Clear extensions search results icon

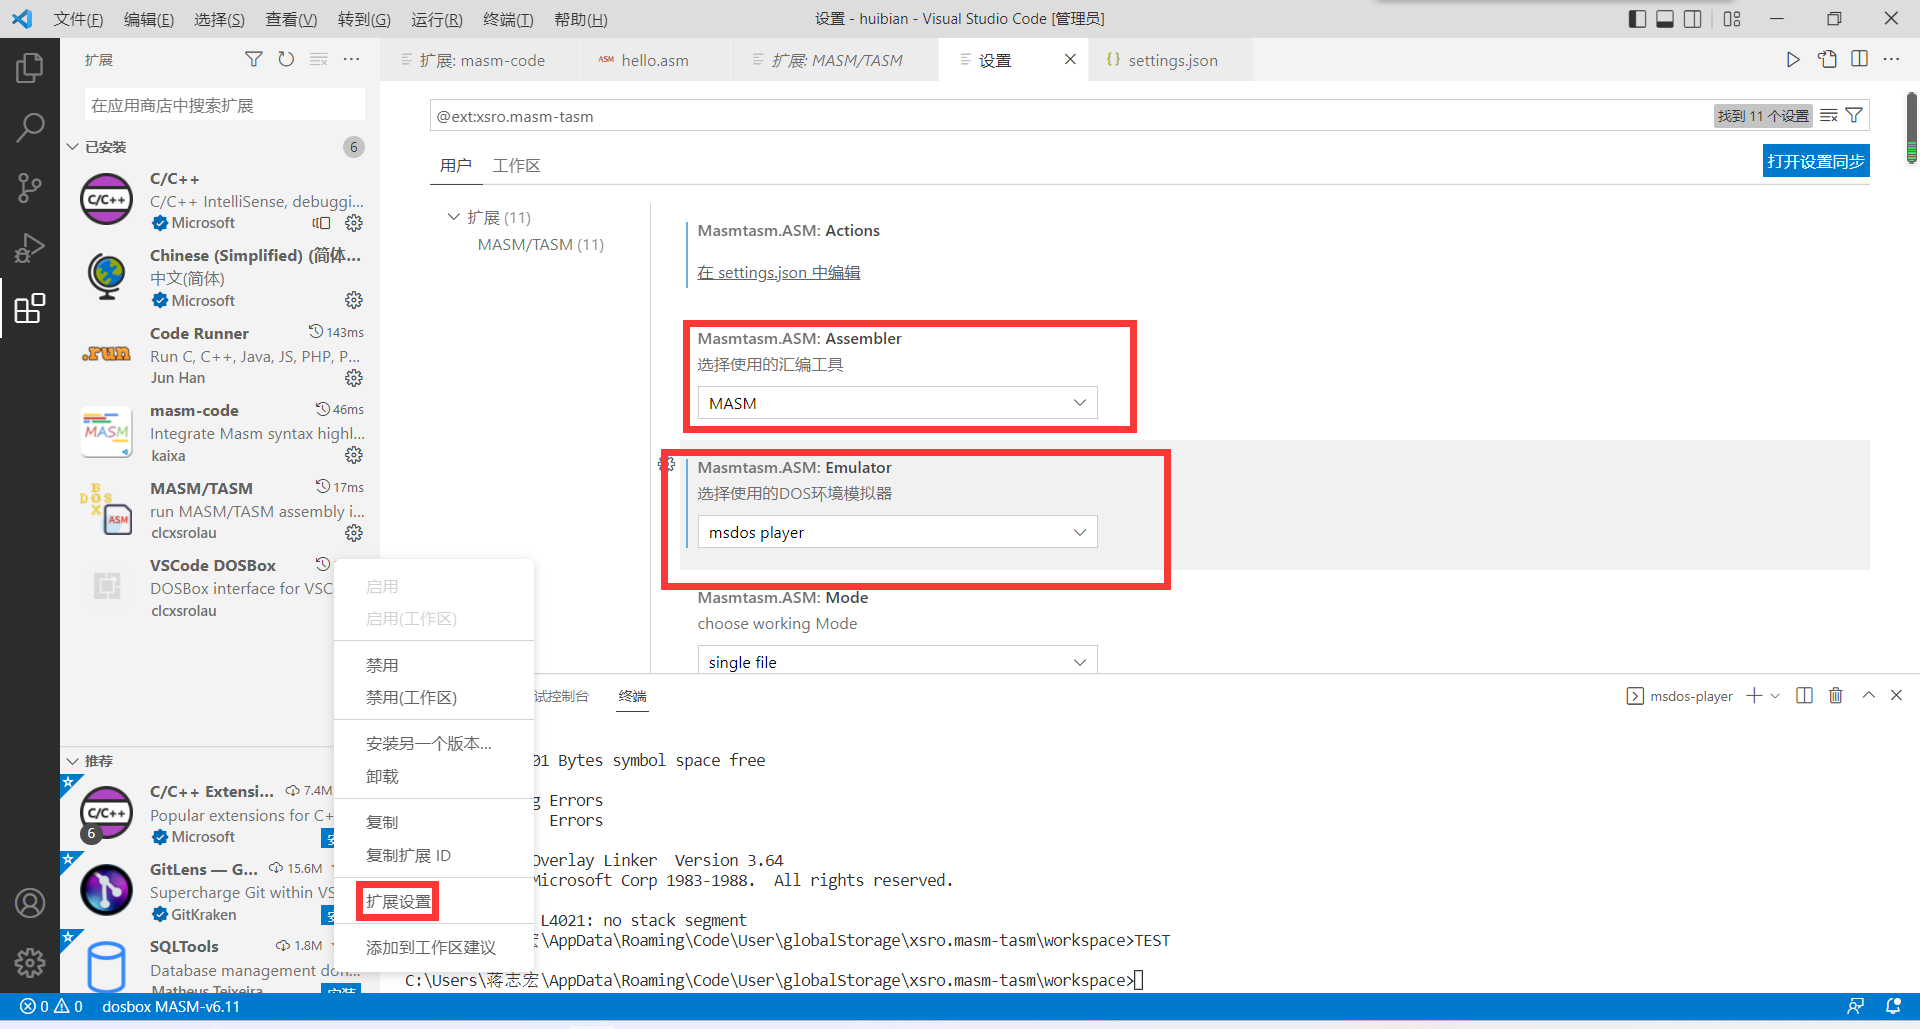(319, 60)
